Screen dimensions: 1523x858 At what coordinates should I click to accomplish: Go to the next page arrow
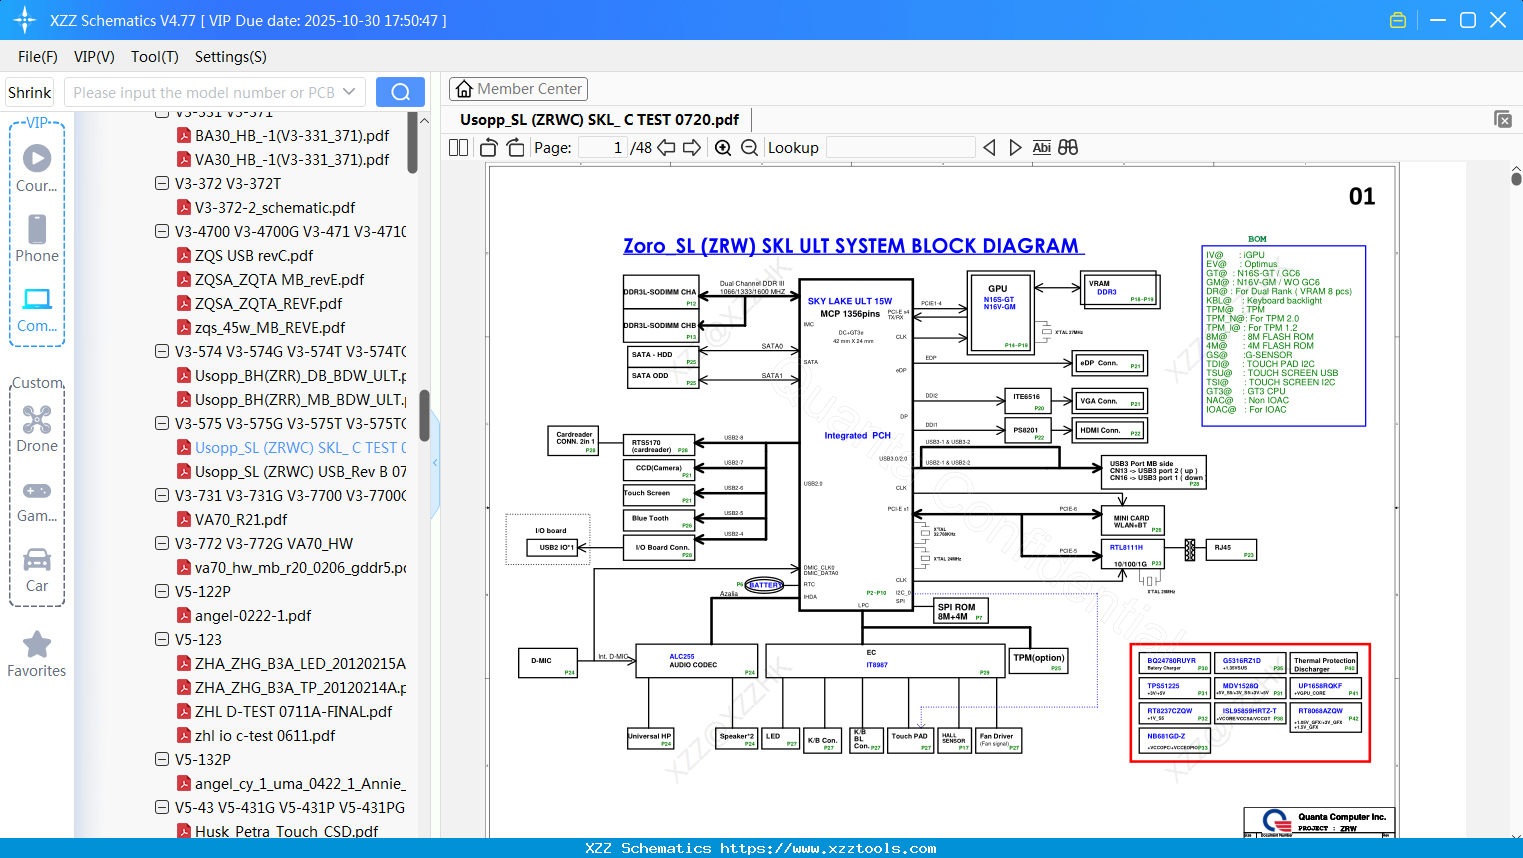tap(692, 148)
